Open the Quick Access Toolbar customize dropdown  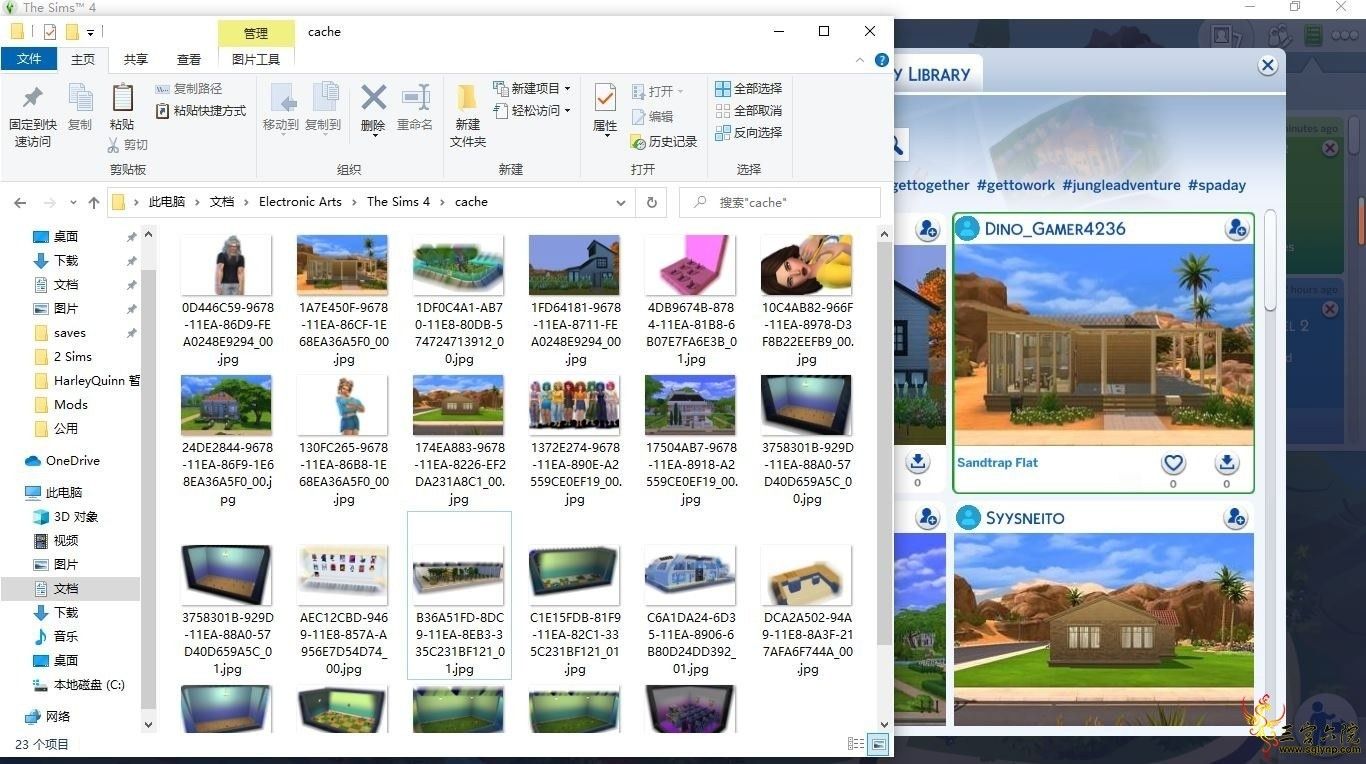pos(91,32)
